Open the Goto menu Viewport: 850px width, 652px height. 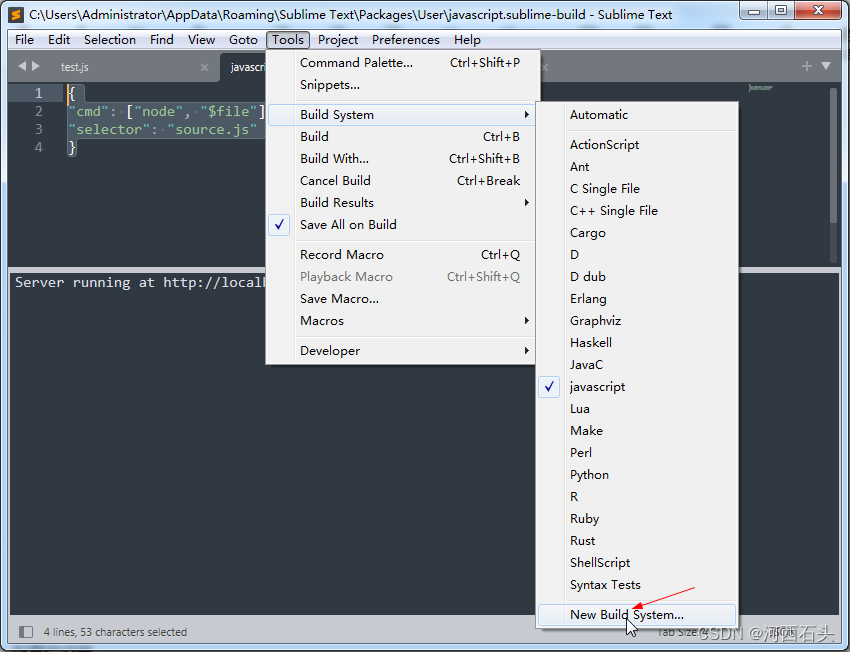(x=243, y=40)
